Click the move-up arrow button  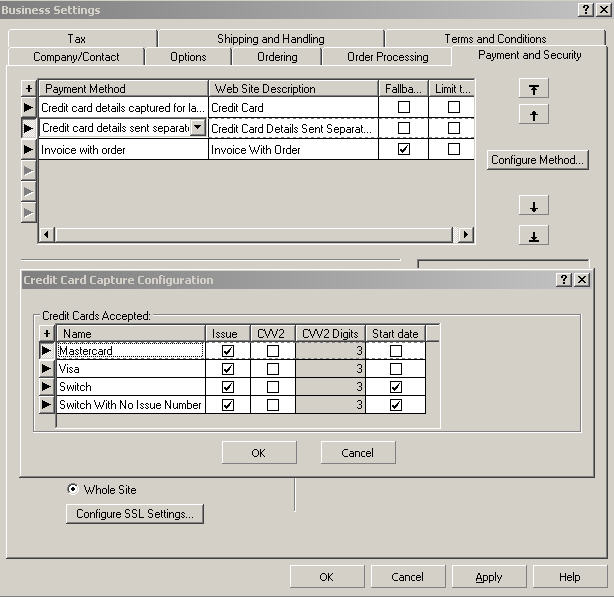534,115
